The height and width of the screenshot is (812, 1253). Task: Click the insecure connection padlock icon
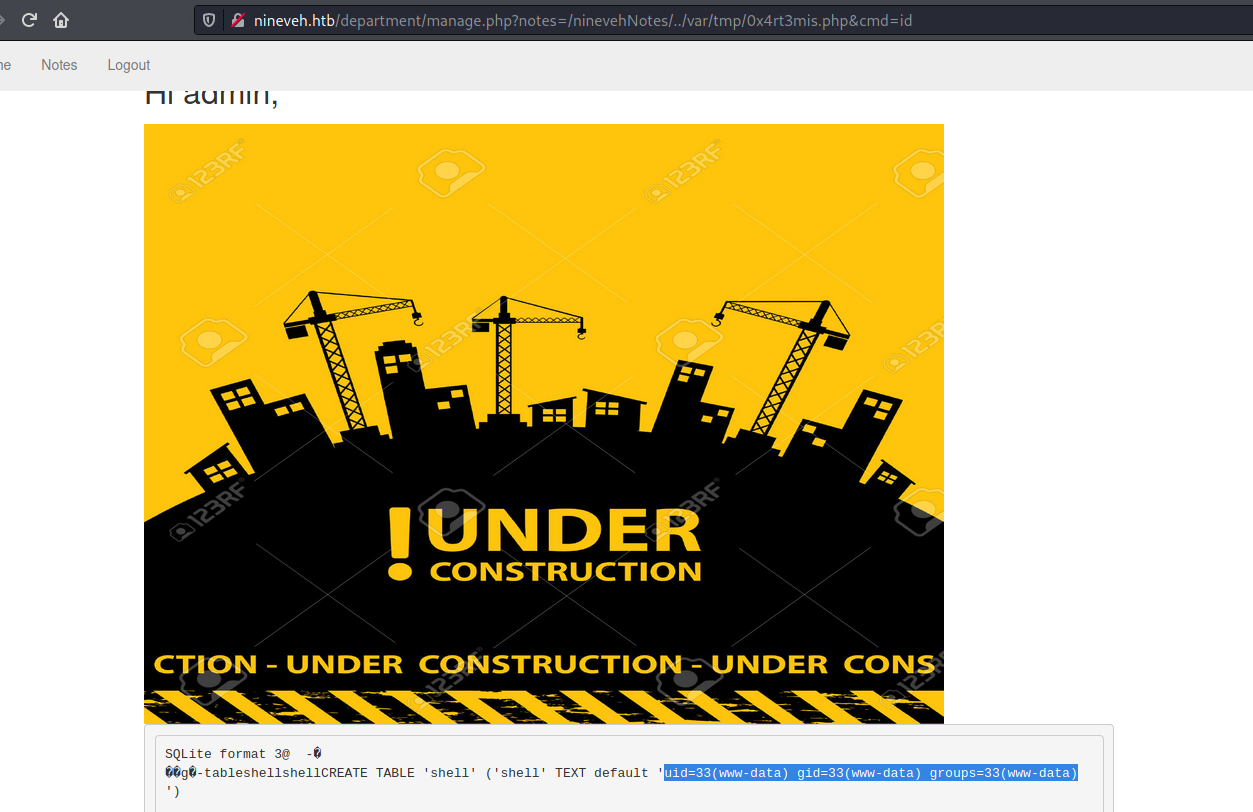tap(237, 20)
